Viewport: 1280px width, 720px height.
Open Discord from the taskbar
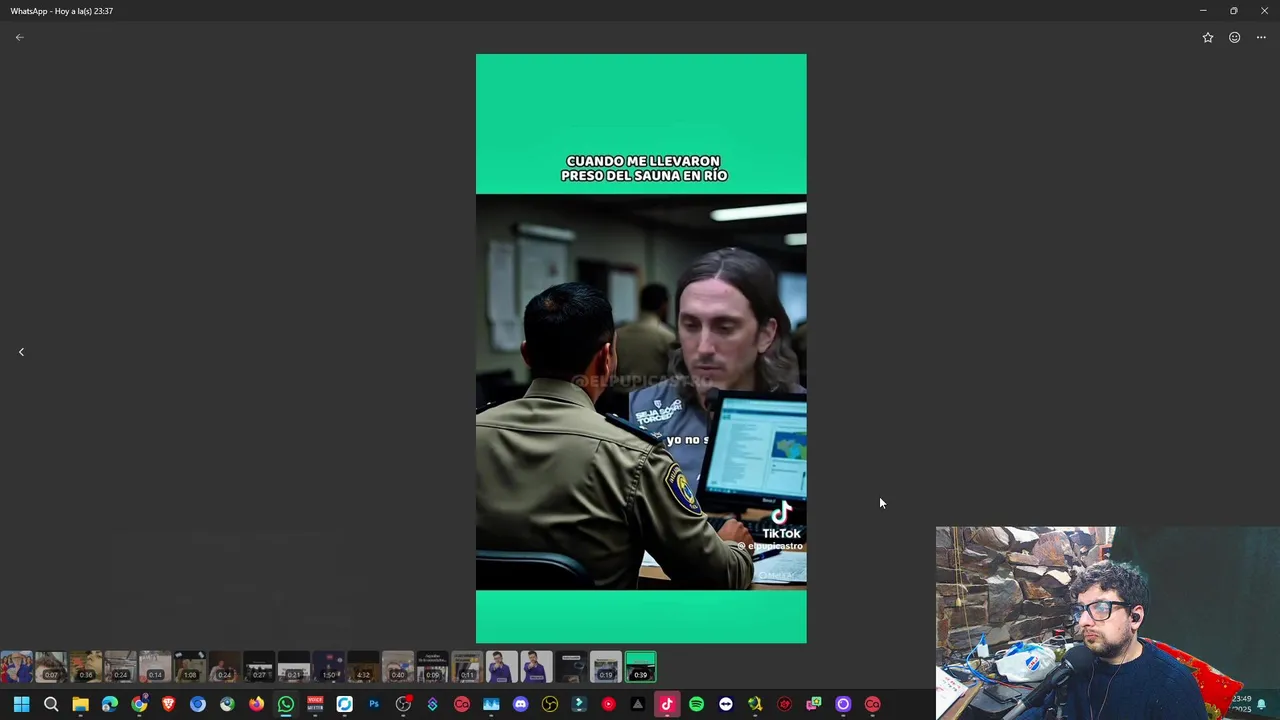(x=520, y=704)
